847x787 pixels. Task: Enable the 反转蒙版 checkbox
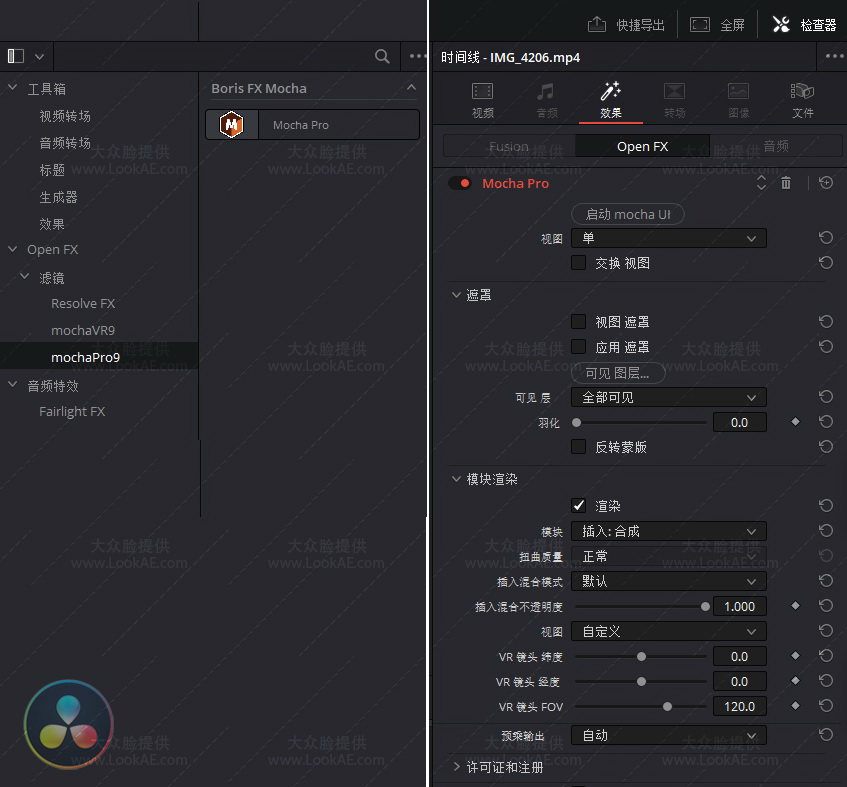click(578, 447)
